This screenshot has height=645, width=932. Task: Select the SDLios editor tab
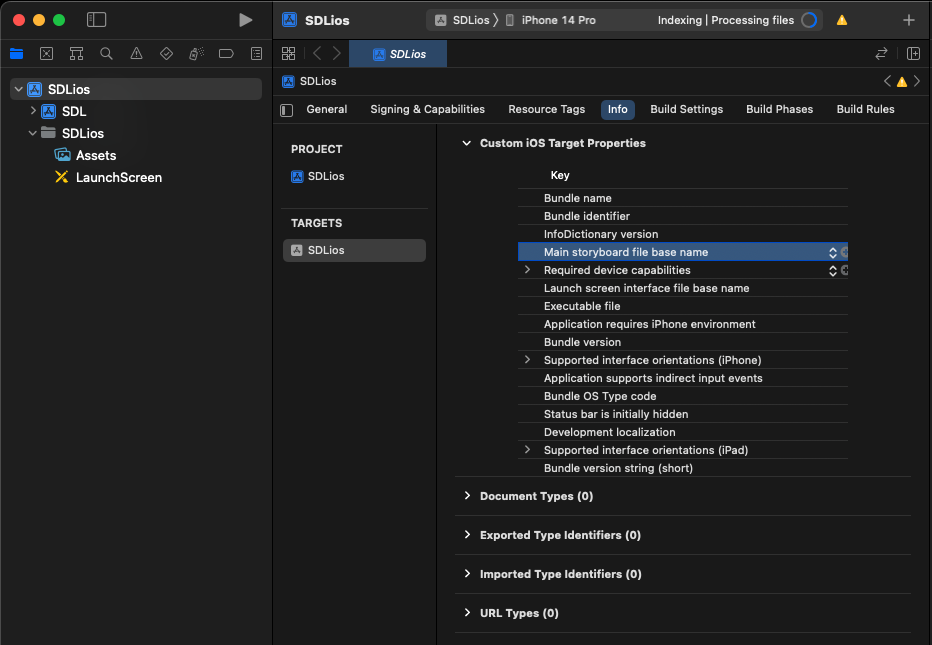[398, 54]
